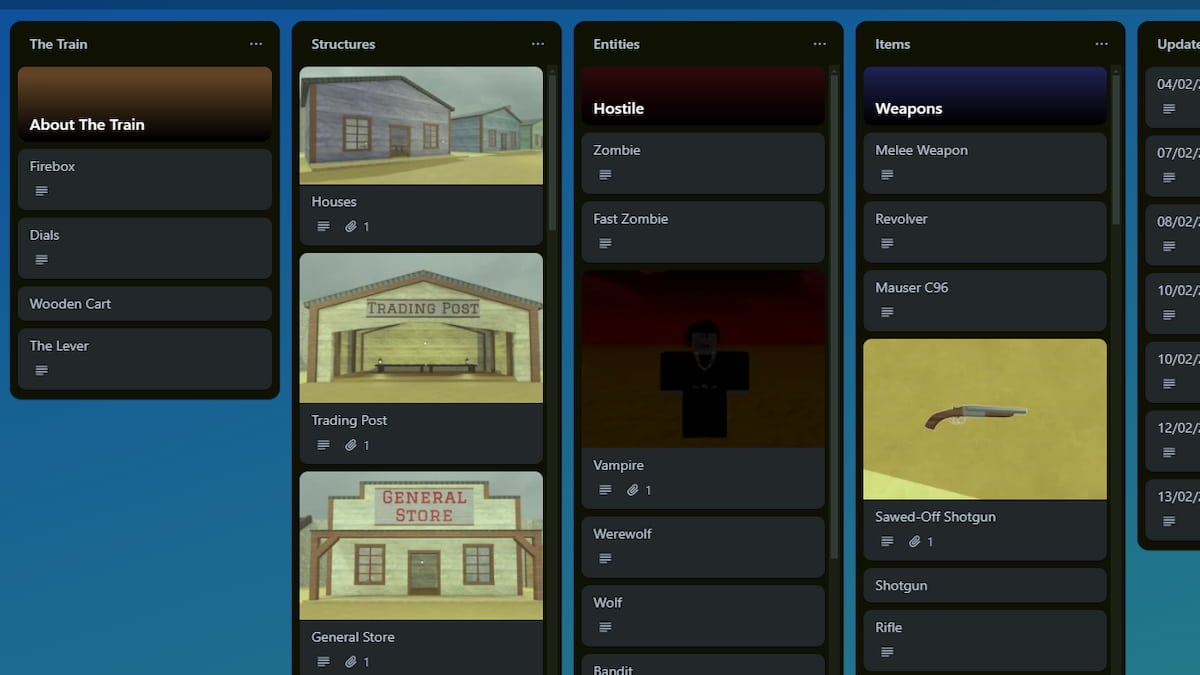This screenshot has width=1200, height=675.
Task: Click attachment icon on Trading Post card
Action: pos(351,446)
